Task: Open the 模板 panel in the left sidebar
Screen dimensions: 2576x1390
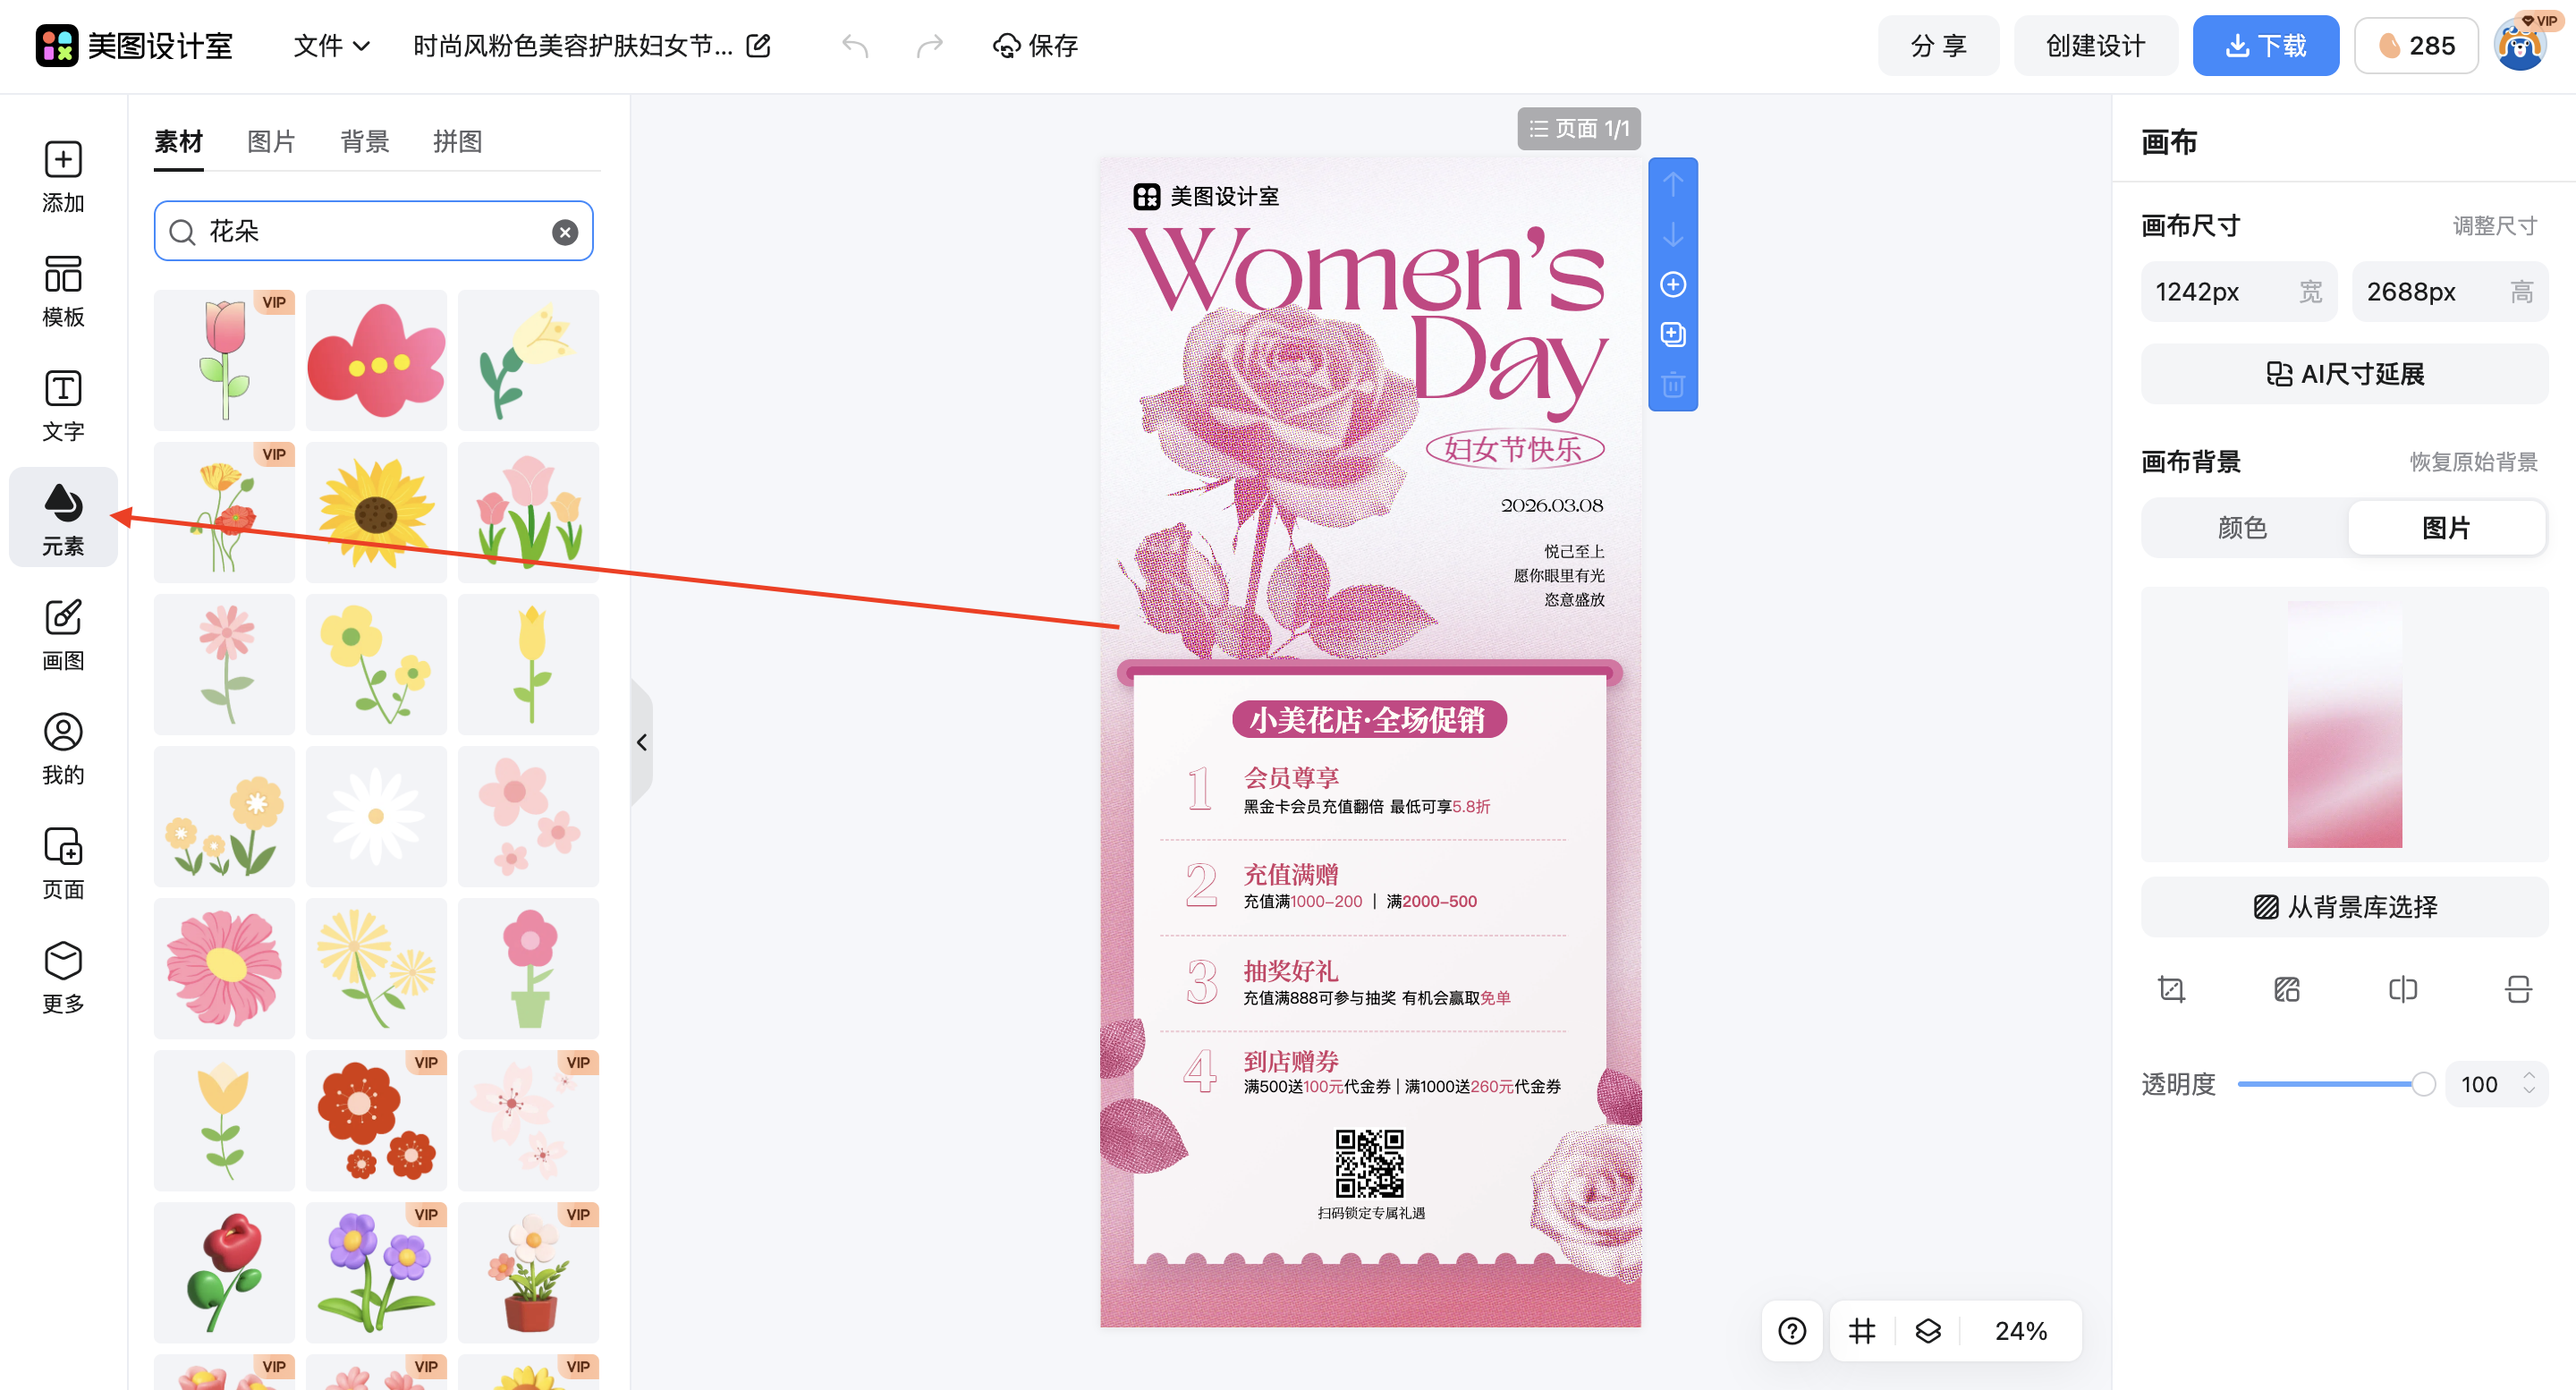Action: 63,290
